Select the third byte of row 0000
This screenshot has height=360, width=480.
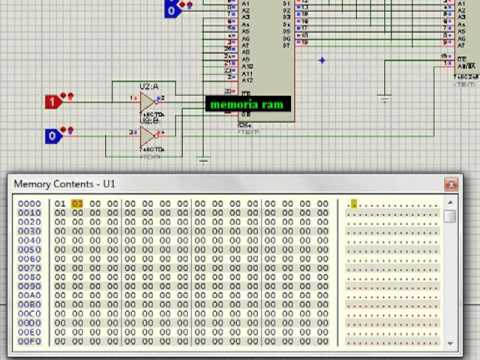pyautogui.click(x=95, y=204)
